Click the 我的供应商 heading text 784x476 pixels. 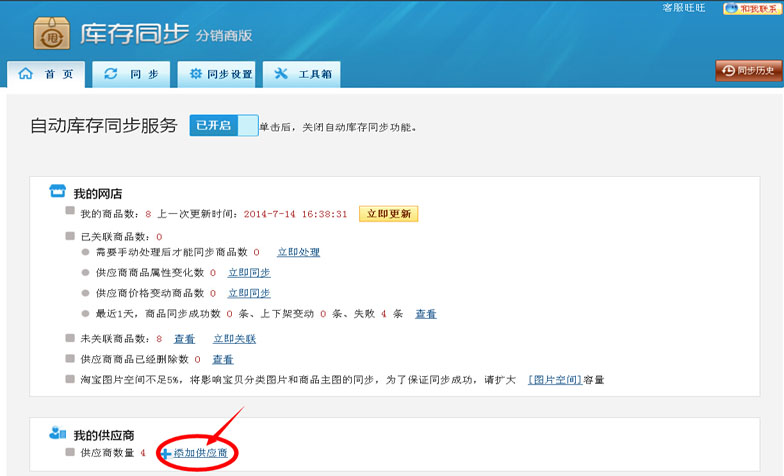(104, 435)
